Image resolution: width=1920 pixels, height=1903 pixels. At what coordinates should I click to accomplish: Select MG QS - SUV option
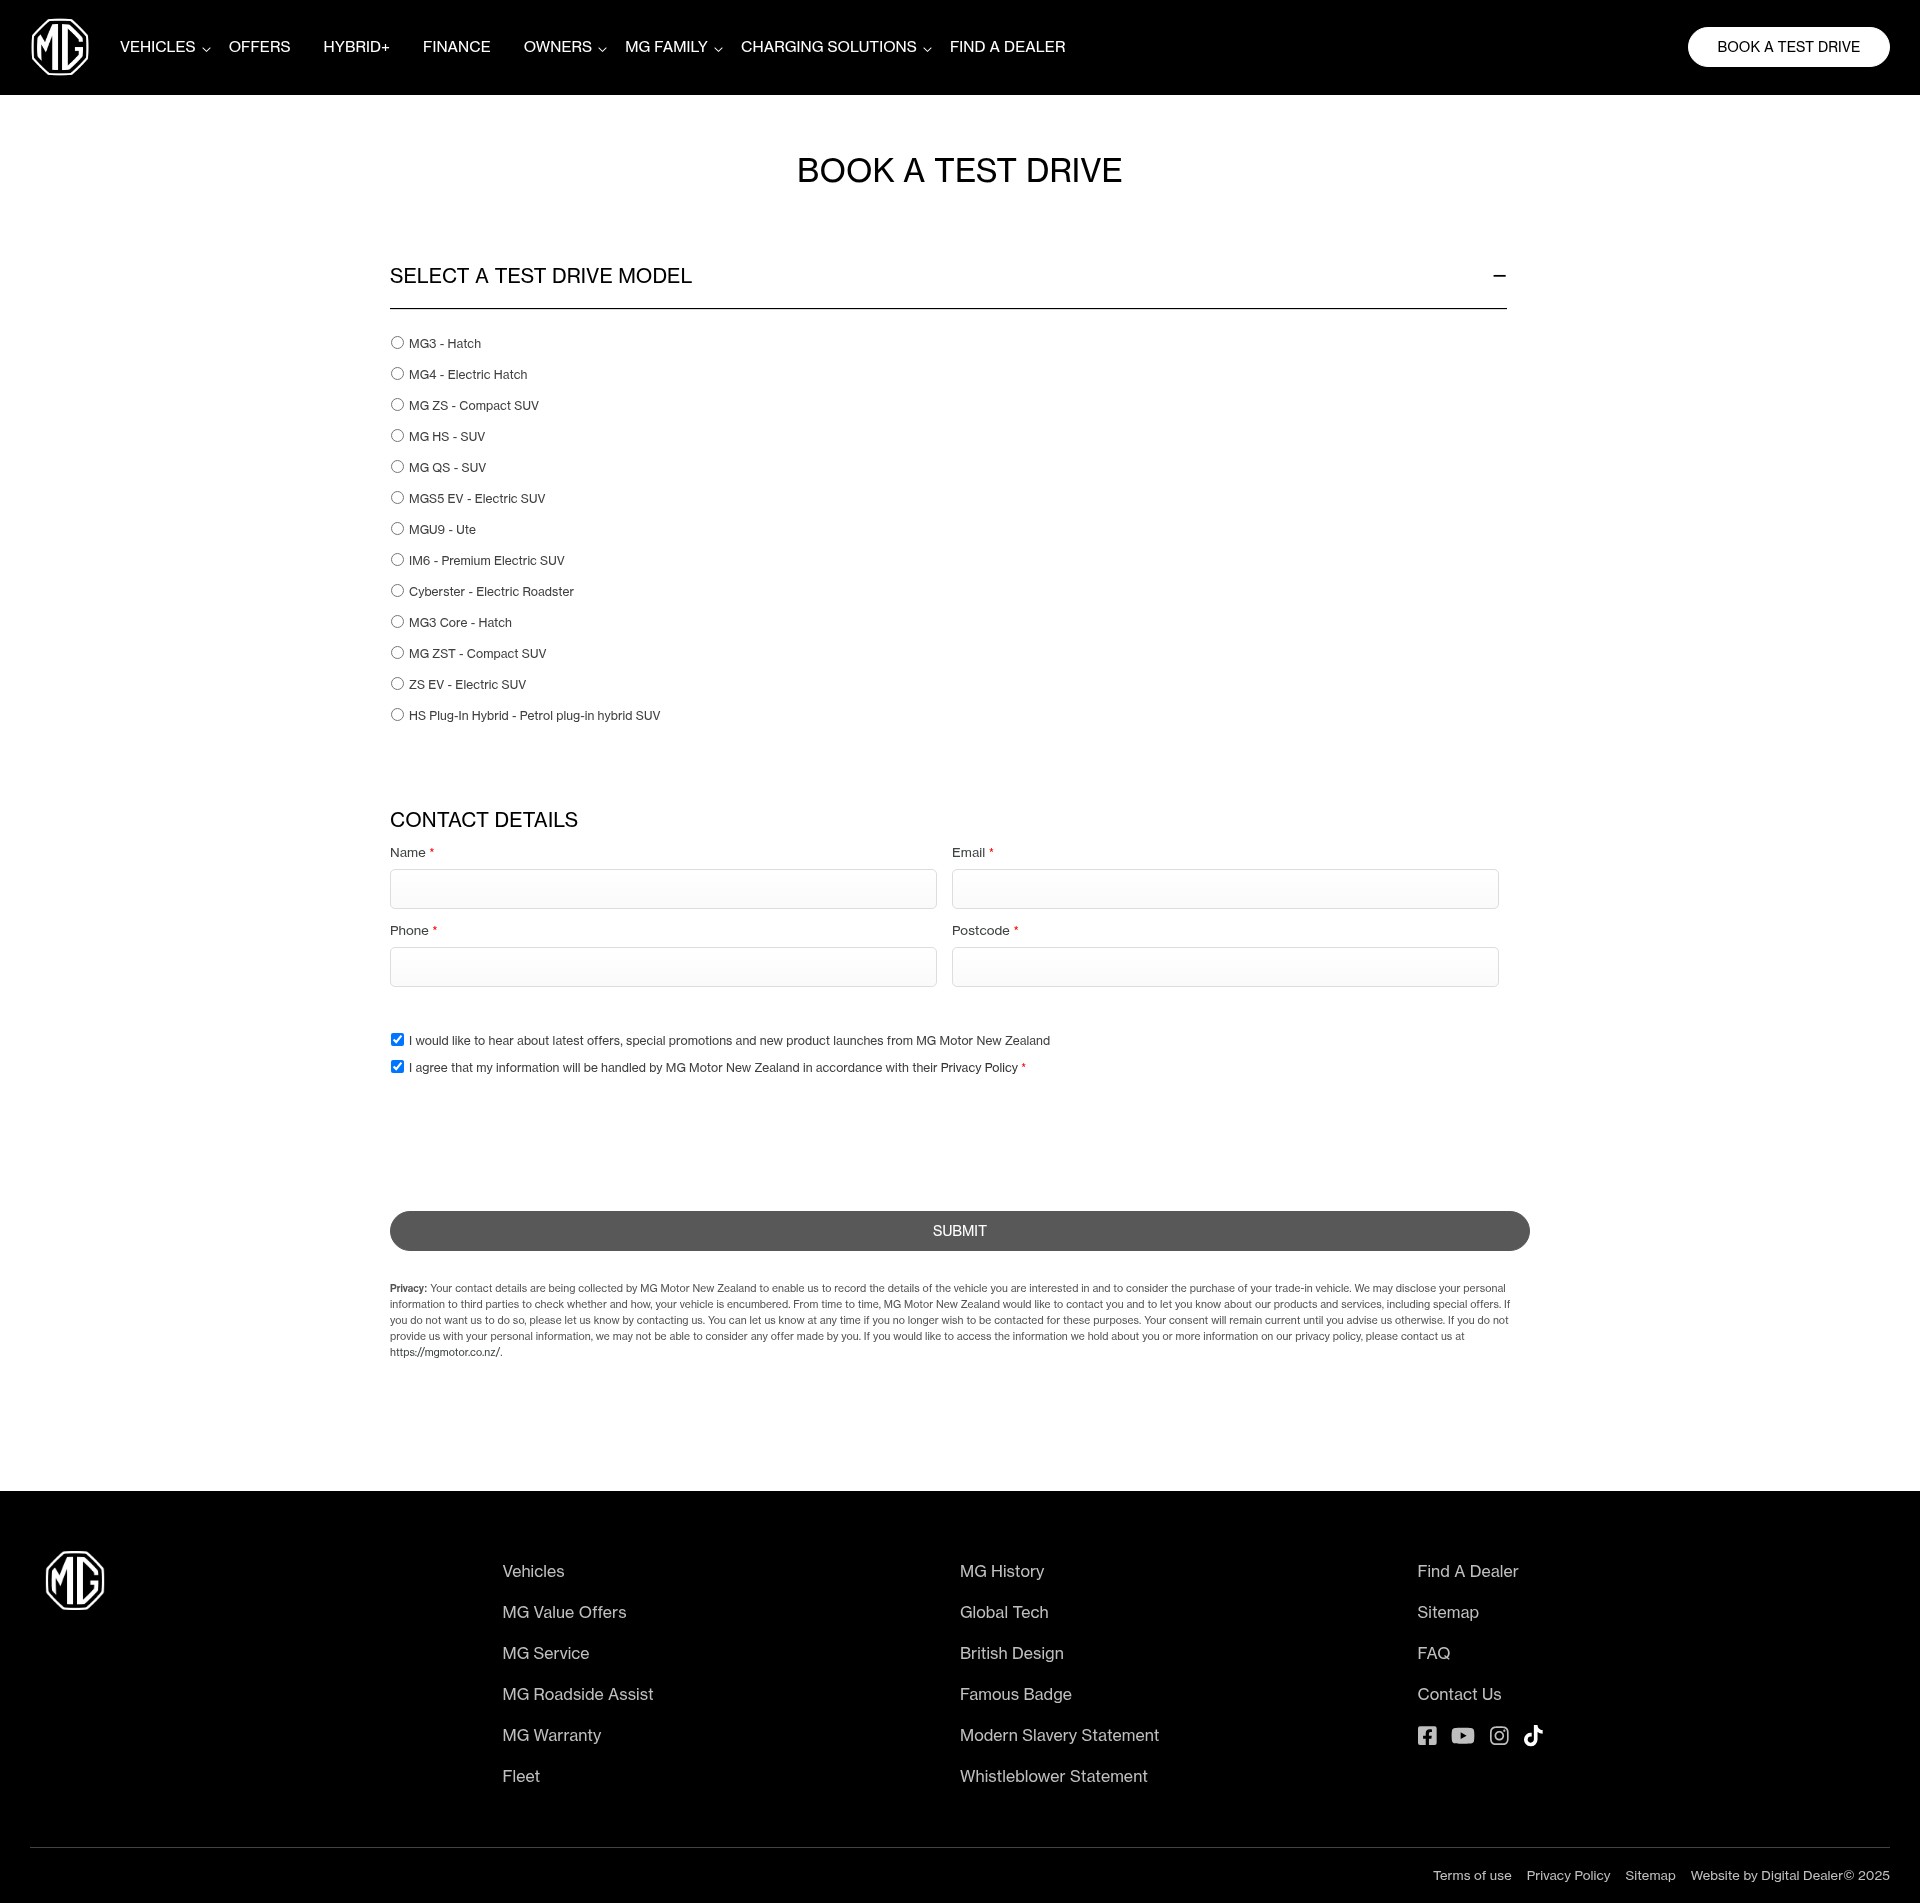tap(397, 467)
